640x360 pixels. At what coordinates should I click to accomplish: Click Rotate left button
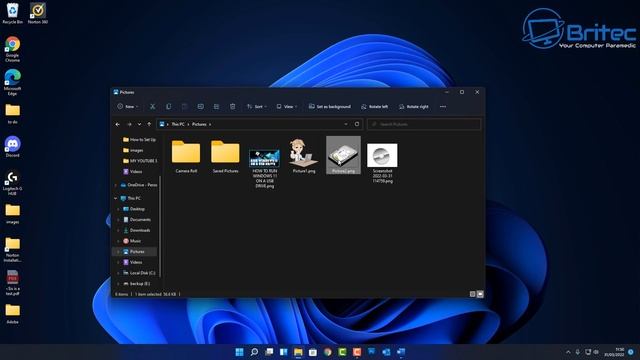[374, 107]
